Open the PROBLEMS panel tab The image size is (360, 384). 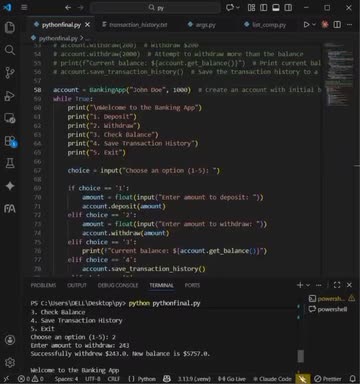pyautogui.click(x=43, y=285)
